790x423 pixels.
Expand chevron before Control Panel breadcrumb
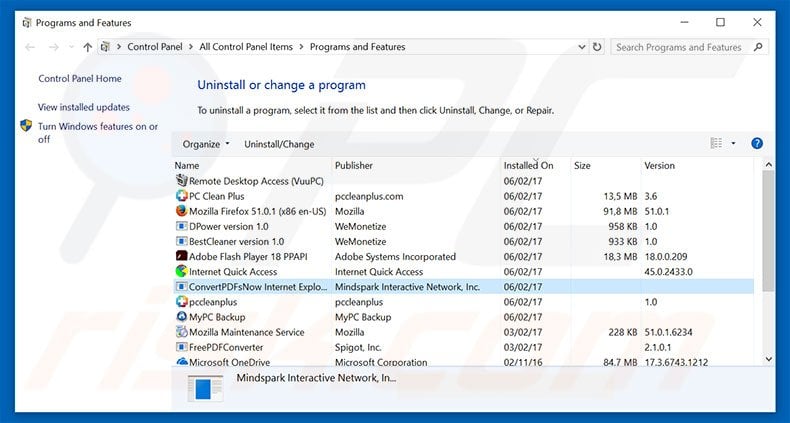click(x=119, y=47)
